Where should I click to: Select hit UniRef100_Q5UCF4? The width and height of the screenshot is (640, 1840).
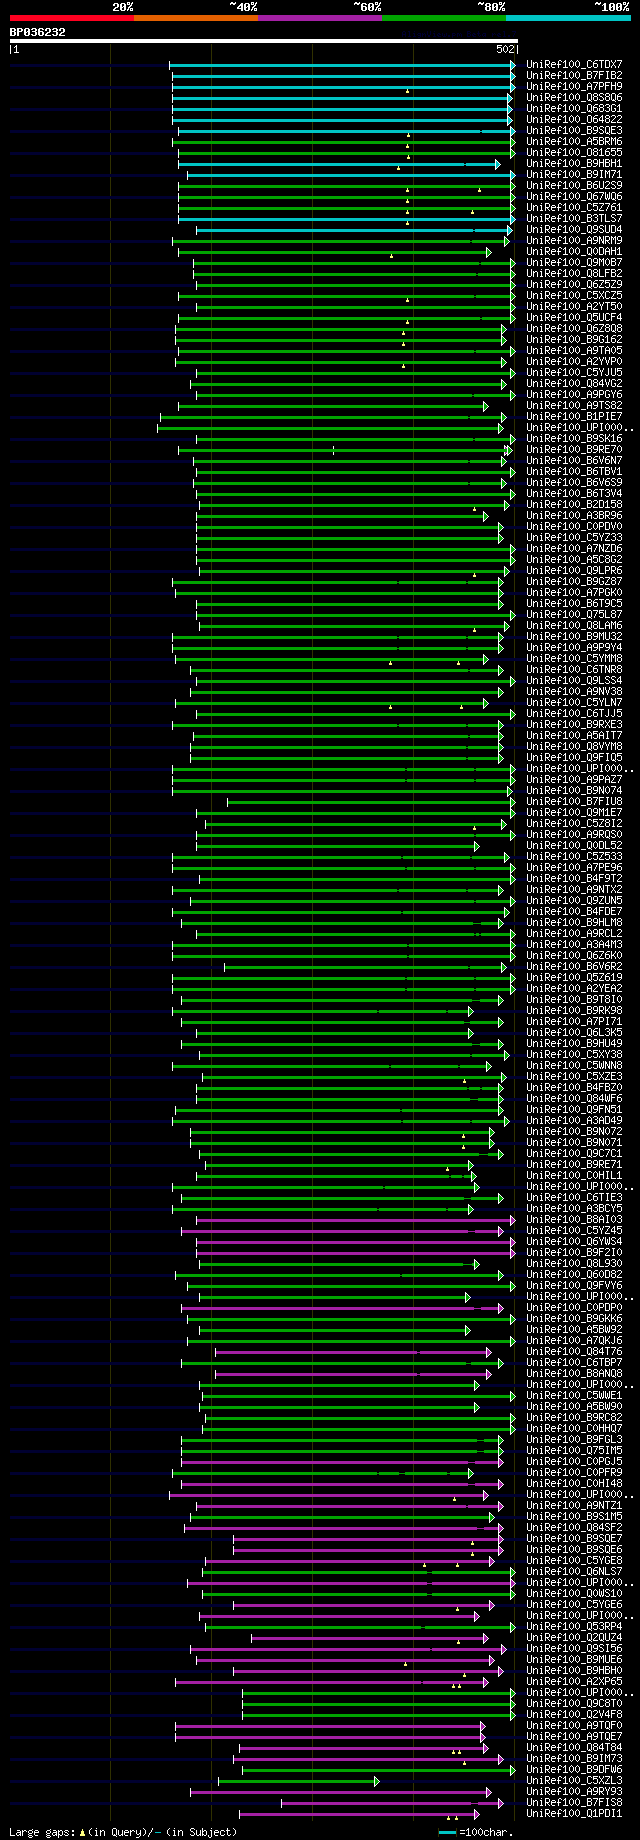[574, 317]
